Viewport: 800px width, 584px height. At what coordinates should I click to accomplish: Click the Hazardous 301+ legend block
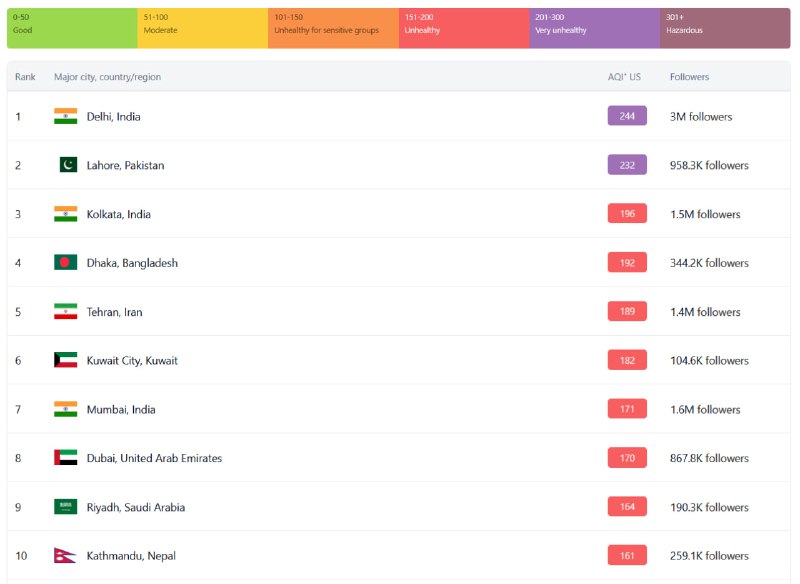pos(724,28)
